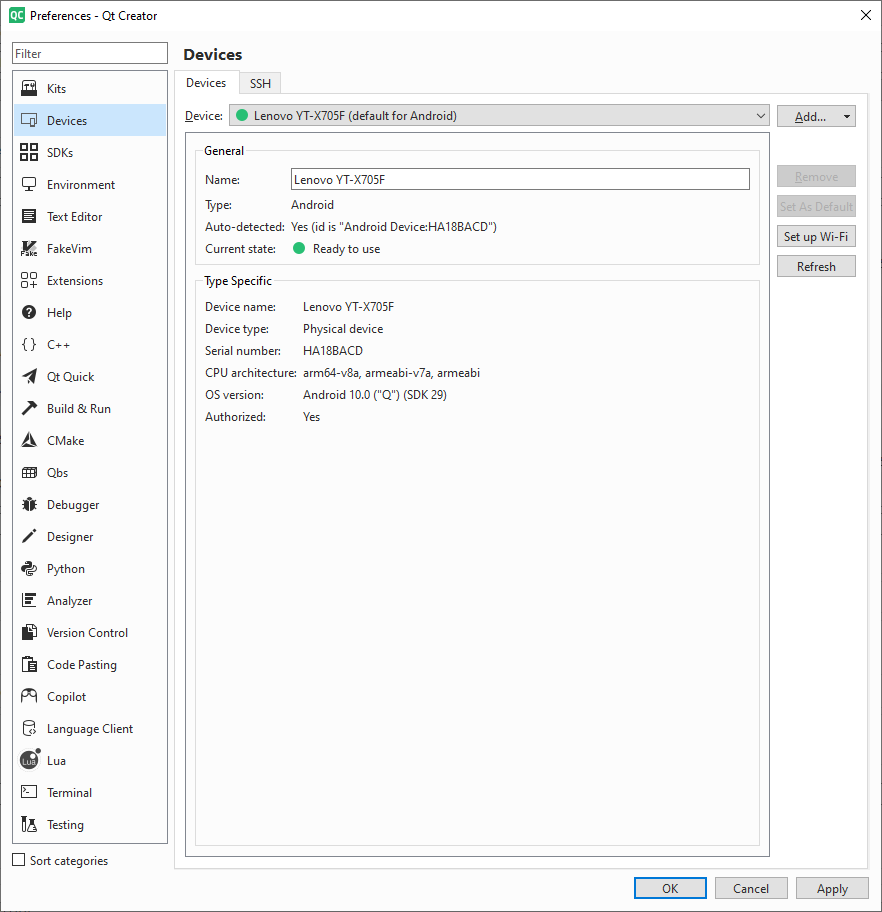Click the device Name text field
The width and height of the screenshot is (882, 912).
(520, 179)
